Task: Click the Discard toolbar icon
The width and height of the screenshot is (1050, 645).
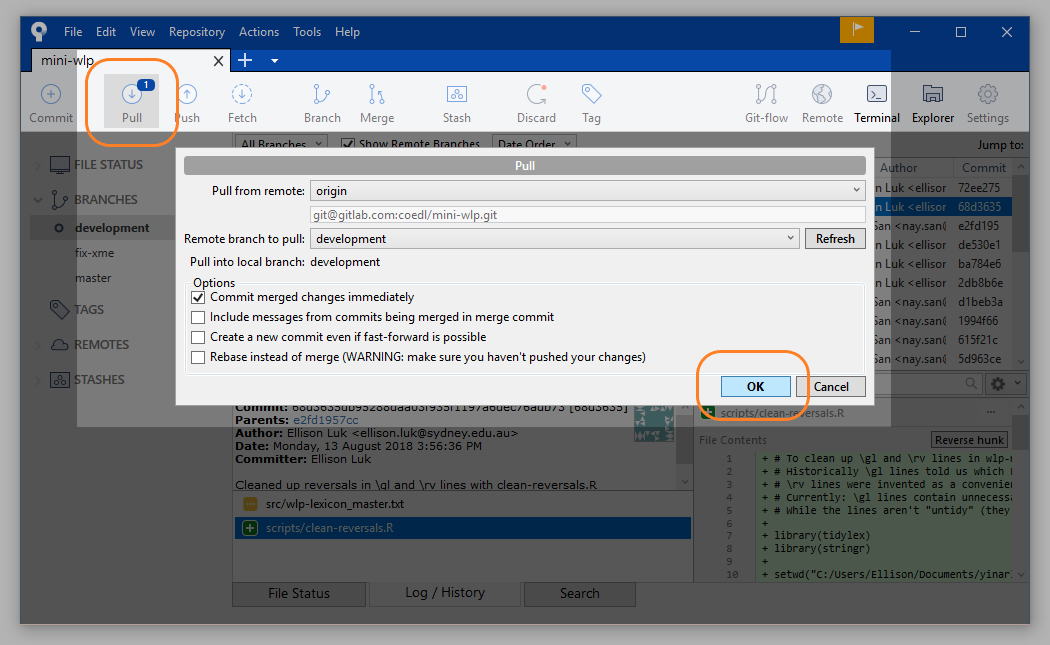Action: [536, 94]
